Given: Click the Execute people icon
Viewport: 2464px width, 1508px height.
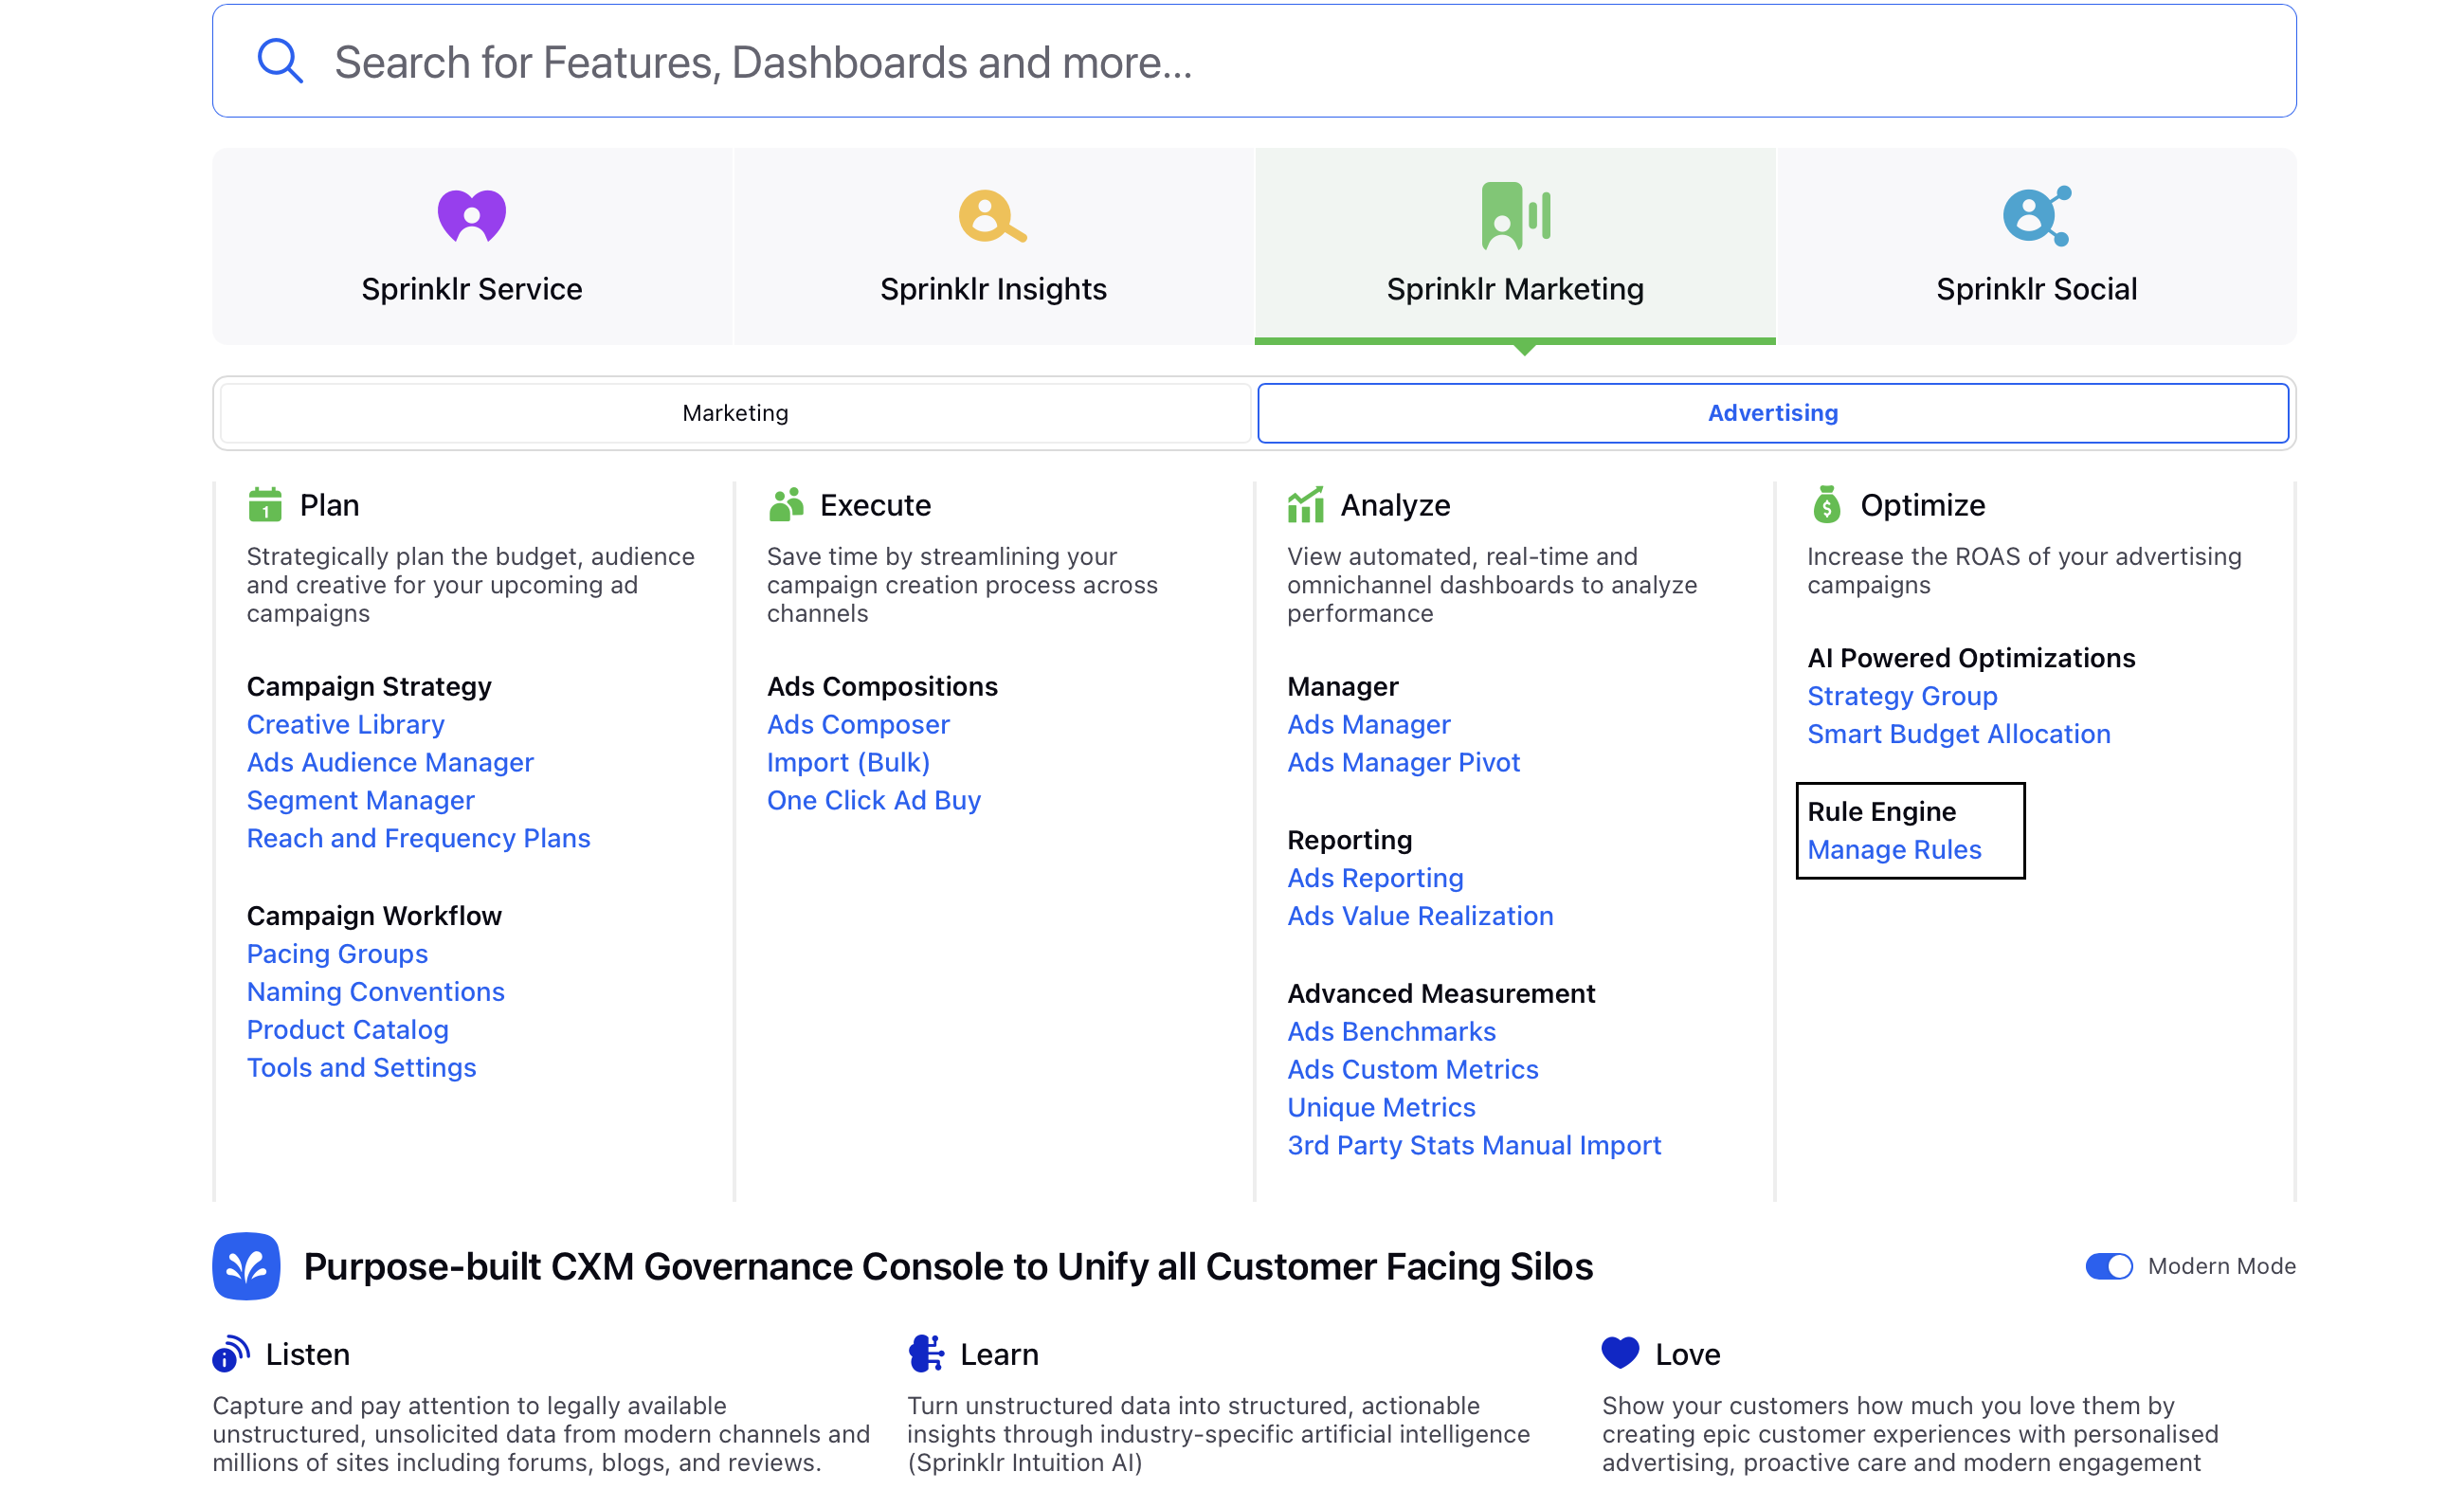Looking at the screenshot, I should click(786, 505).
